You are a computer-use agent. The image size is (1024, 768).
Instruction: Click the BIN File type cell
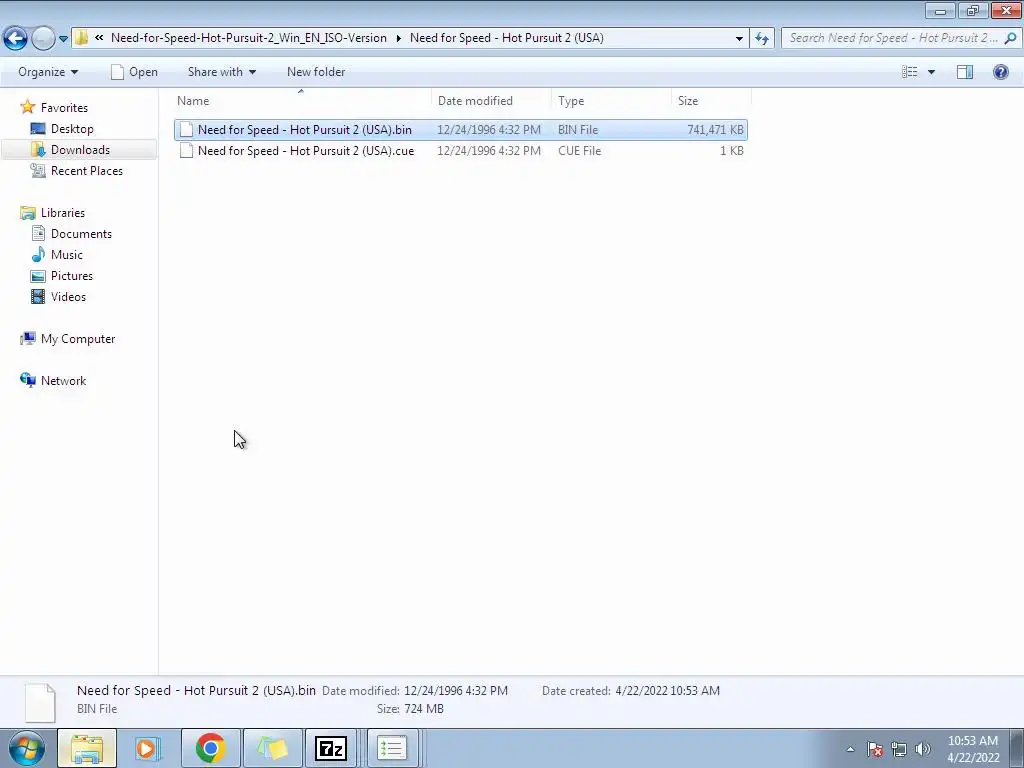point(578,130)
